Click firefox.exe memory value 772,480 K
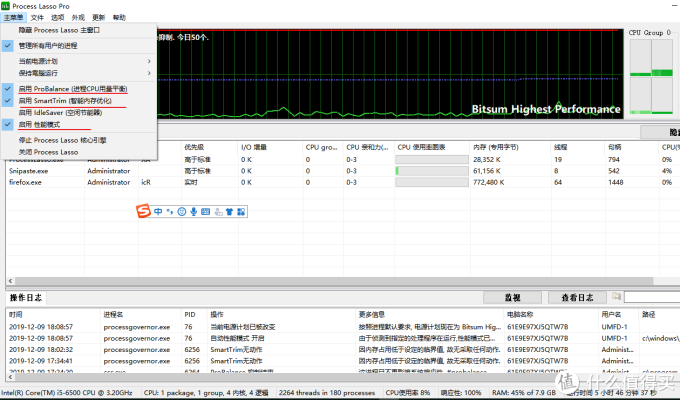The height and width of the screenshot is (400, 680). point(488,182)
